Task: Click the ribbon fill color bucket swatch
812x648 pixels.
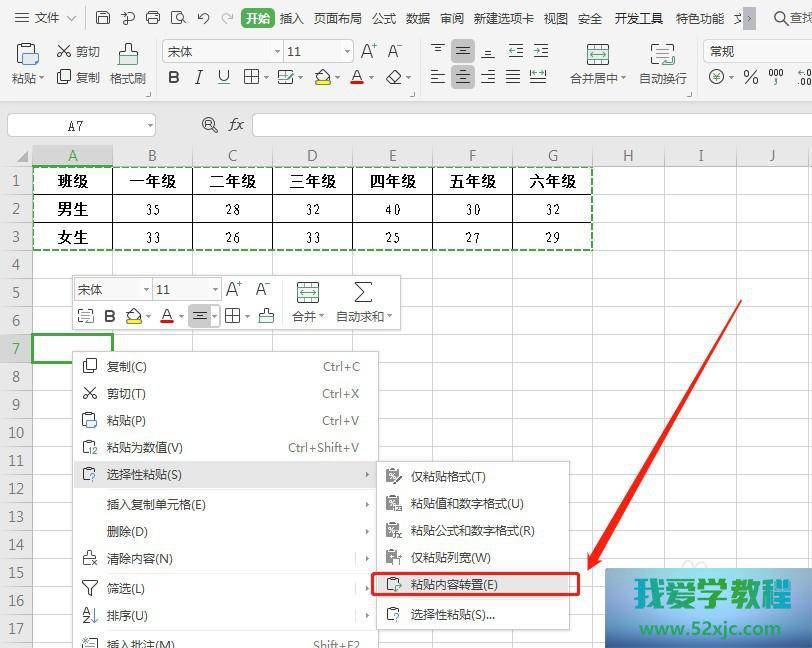Action: tap(322, 77)
